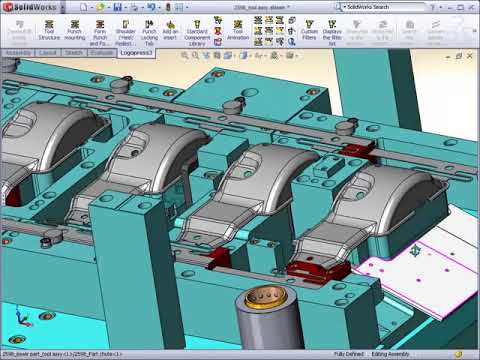The height and width of the screenshot is (360, 480).
Task: Create a new document with New icon
Action: click(84, 7)
